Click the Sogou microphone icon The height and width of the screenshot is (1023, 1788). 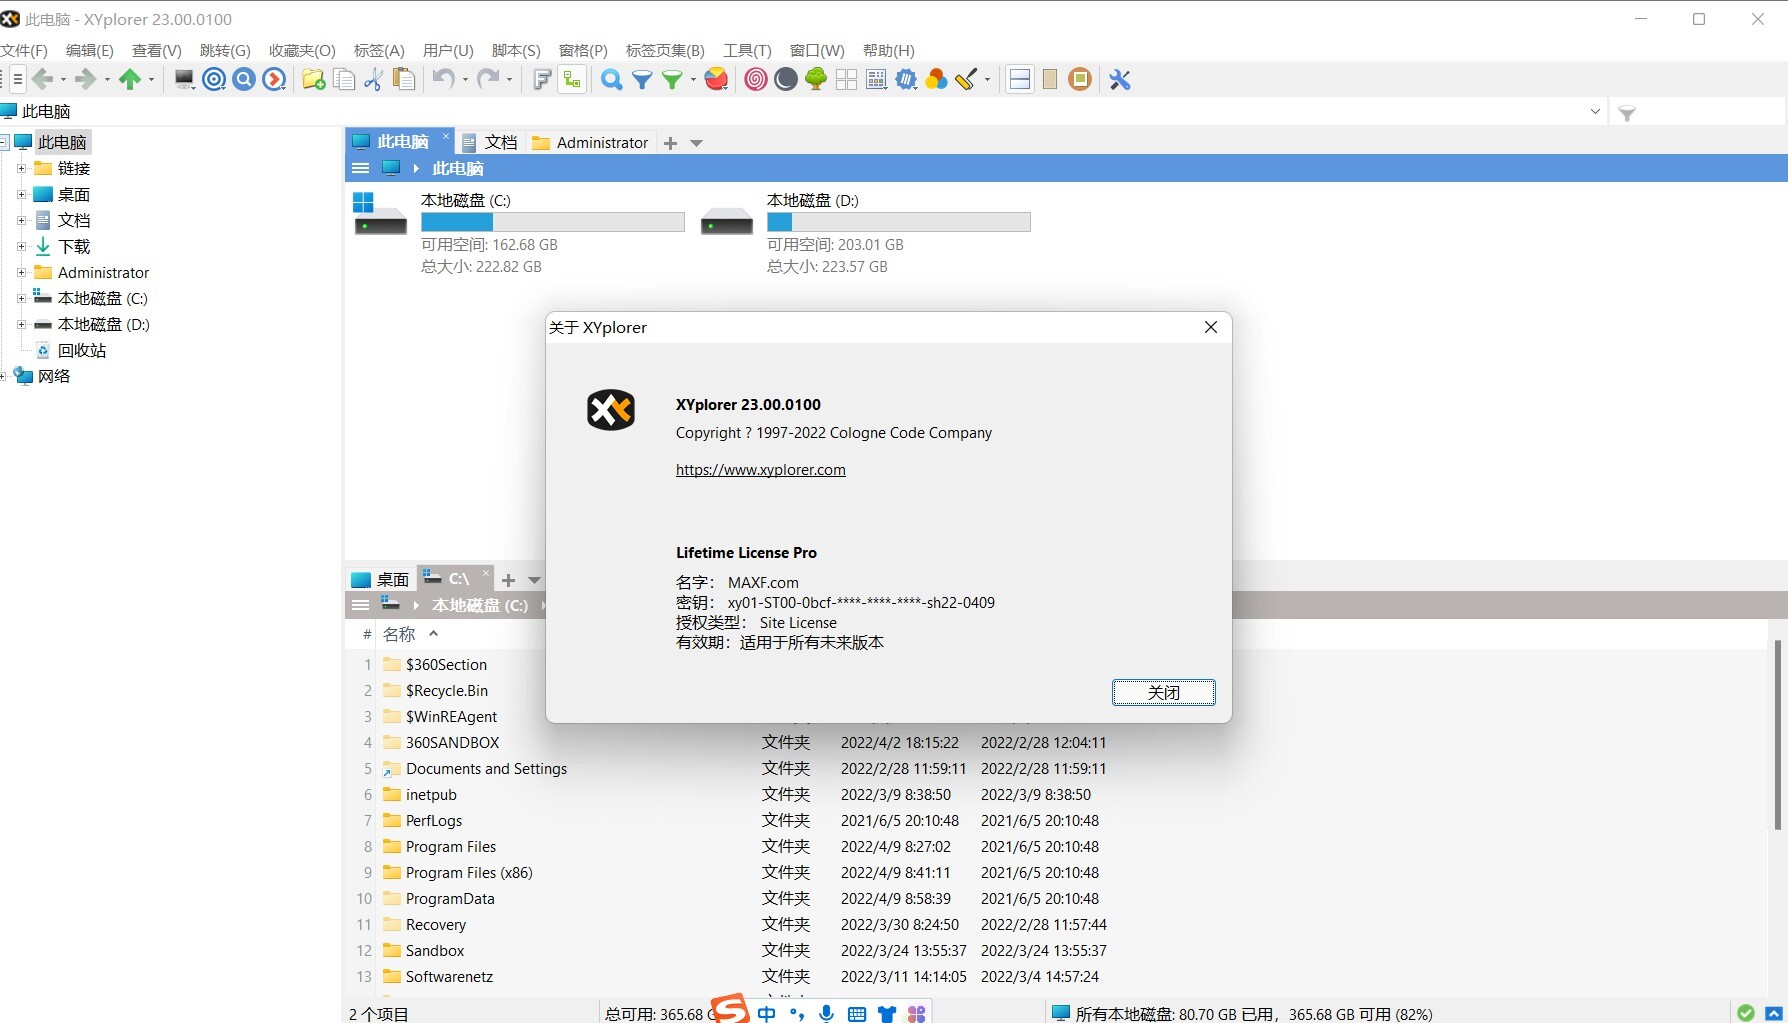pos(826,1013)
